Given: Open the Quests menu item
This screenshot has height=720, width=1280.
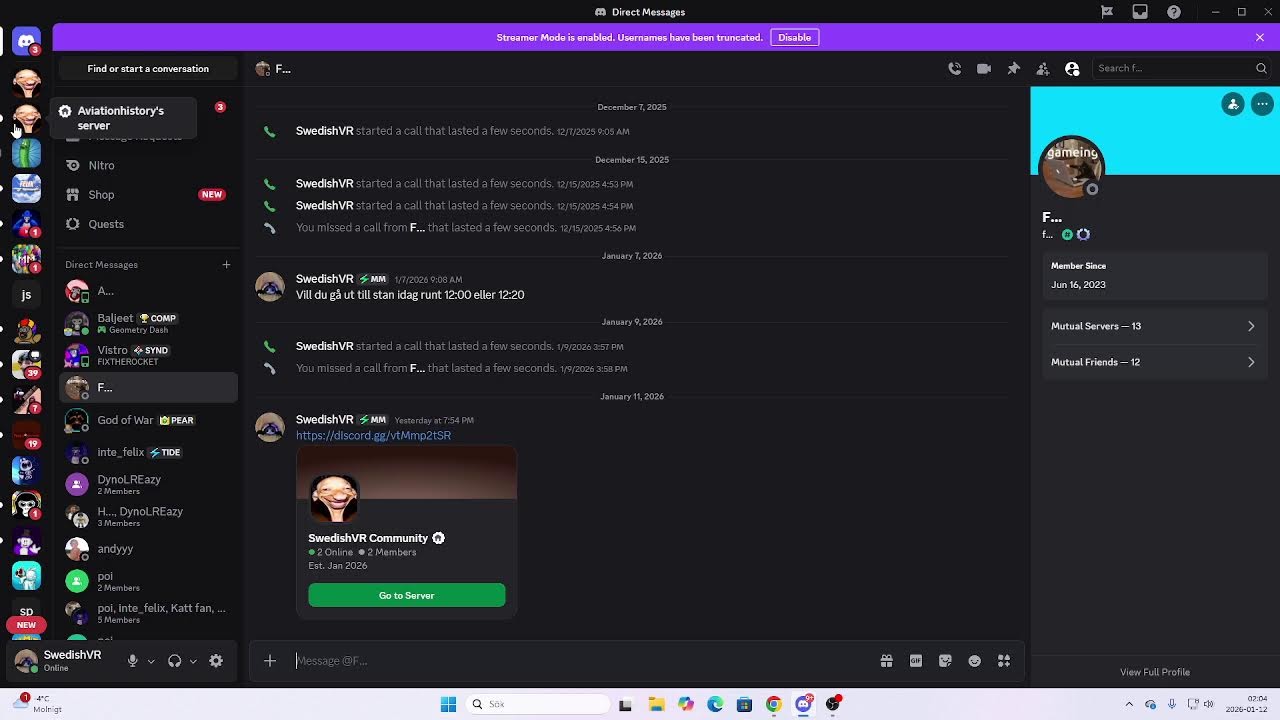Looking at the screenshot, I should [149, 224].
